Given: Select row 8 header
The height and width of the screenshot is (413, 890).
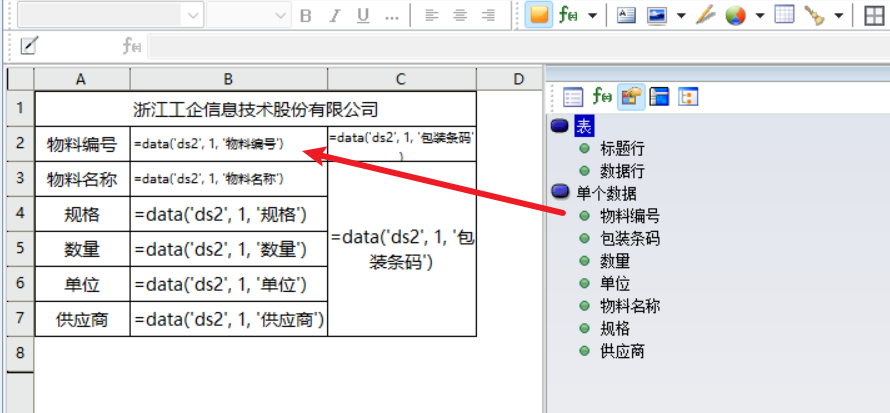Looking at the screenshot, I should click(20, 354).
